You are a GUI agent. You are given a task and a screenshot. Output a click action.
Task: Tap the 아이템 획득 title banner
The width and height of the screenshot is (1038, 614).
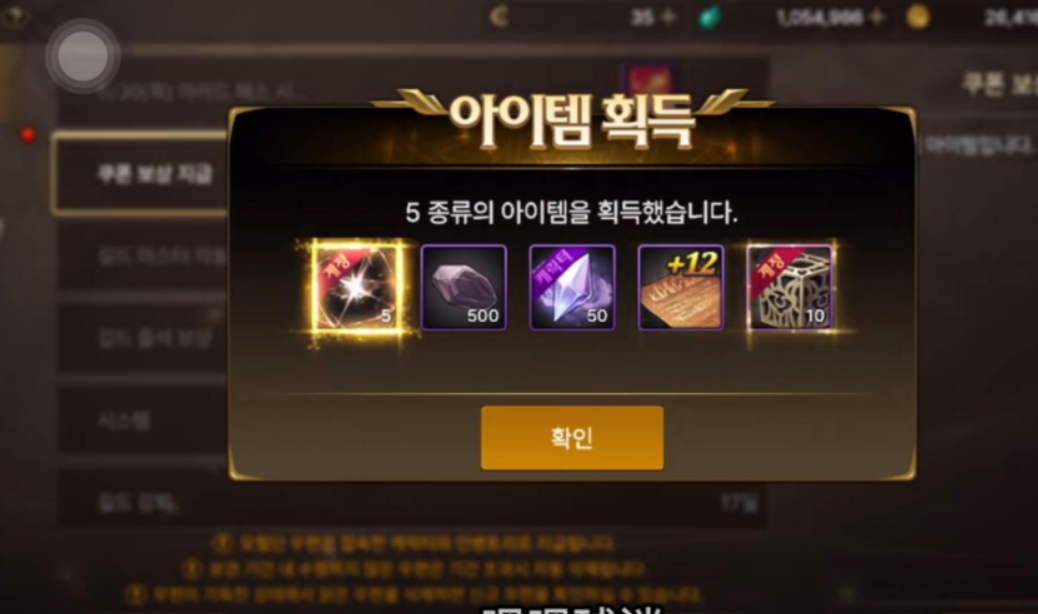(572, 120)
